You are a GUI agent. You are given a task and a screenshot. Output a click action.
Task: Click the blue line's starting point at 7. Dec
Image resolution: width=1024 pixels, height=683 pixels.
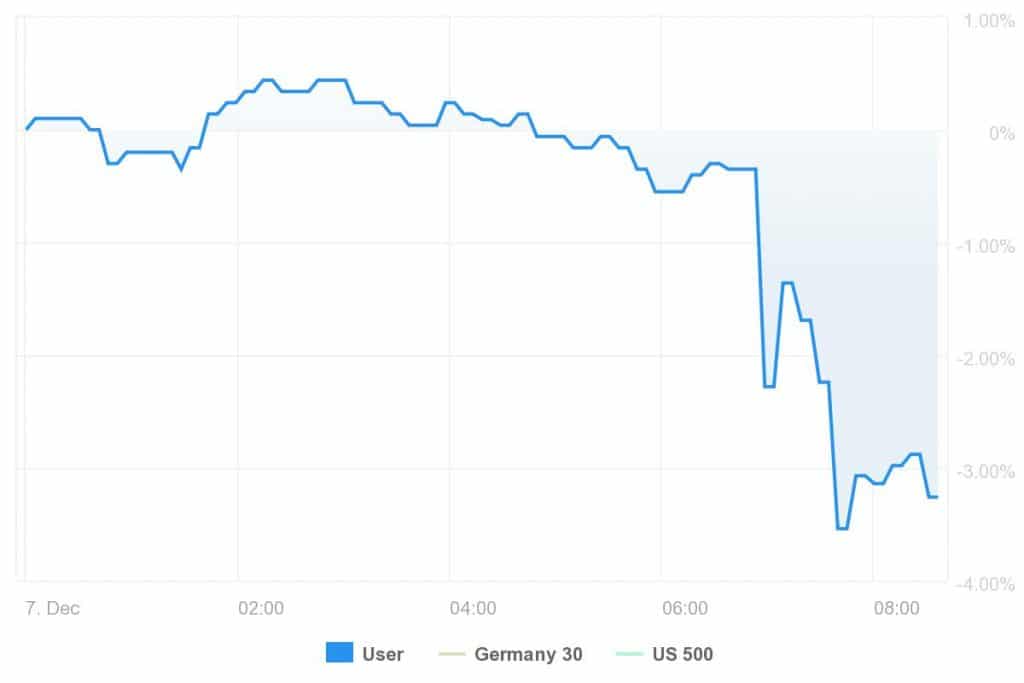coord(27,129)
